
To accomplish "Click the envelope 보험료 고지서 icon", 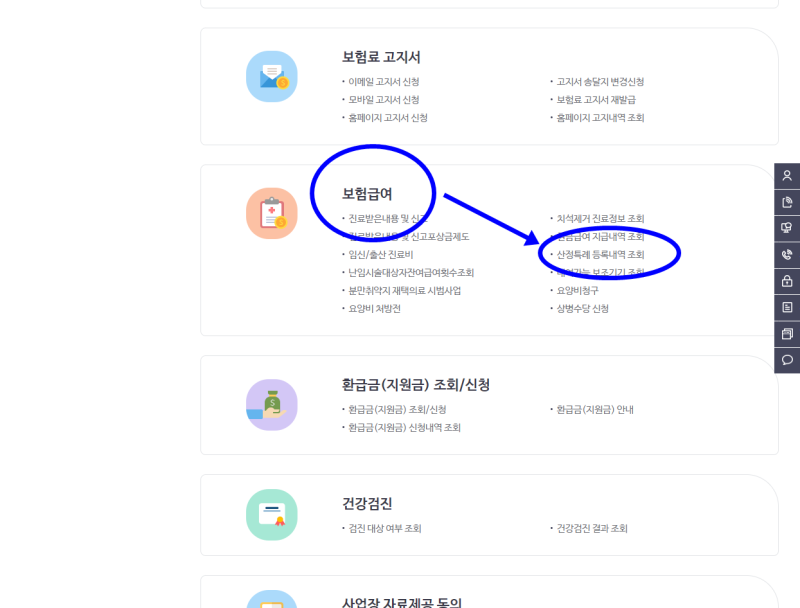I will click(x=272, y=76).
